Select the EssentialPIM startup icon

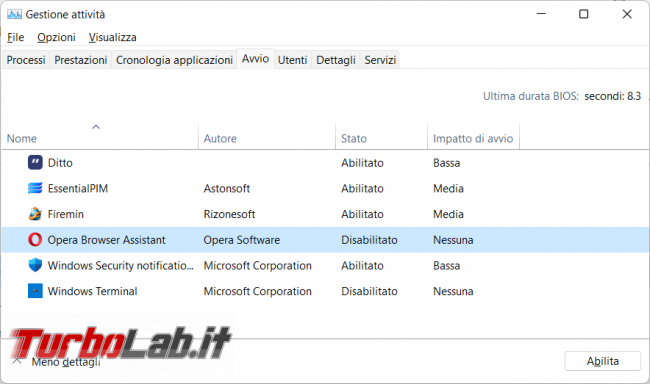35,188
